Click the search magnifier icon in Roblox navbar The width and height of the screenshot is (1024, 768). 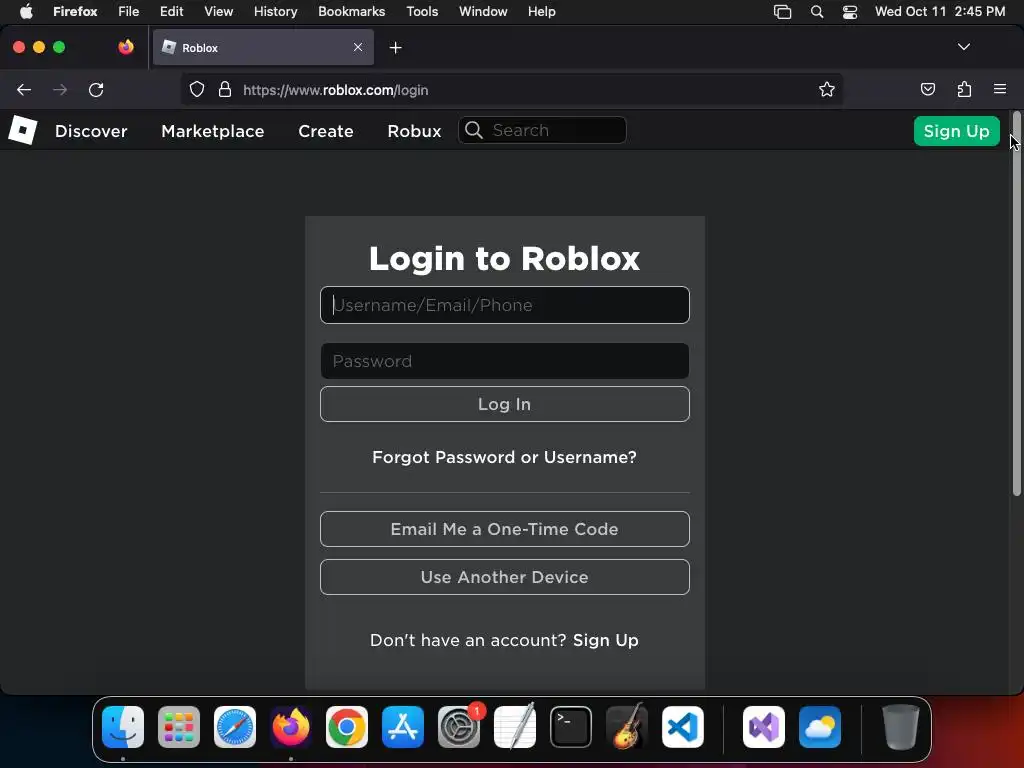[x=474, y=130]
